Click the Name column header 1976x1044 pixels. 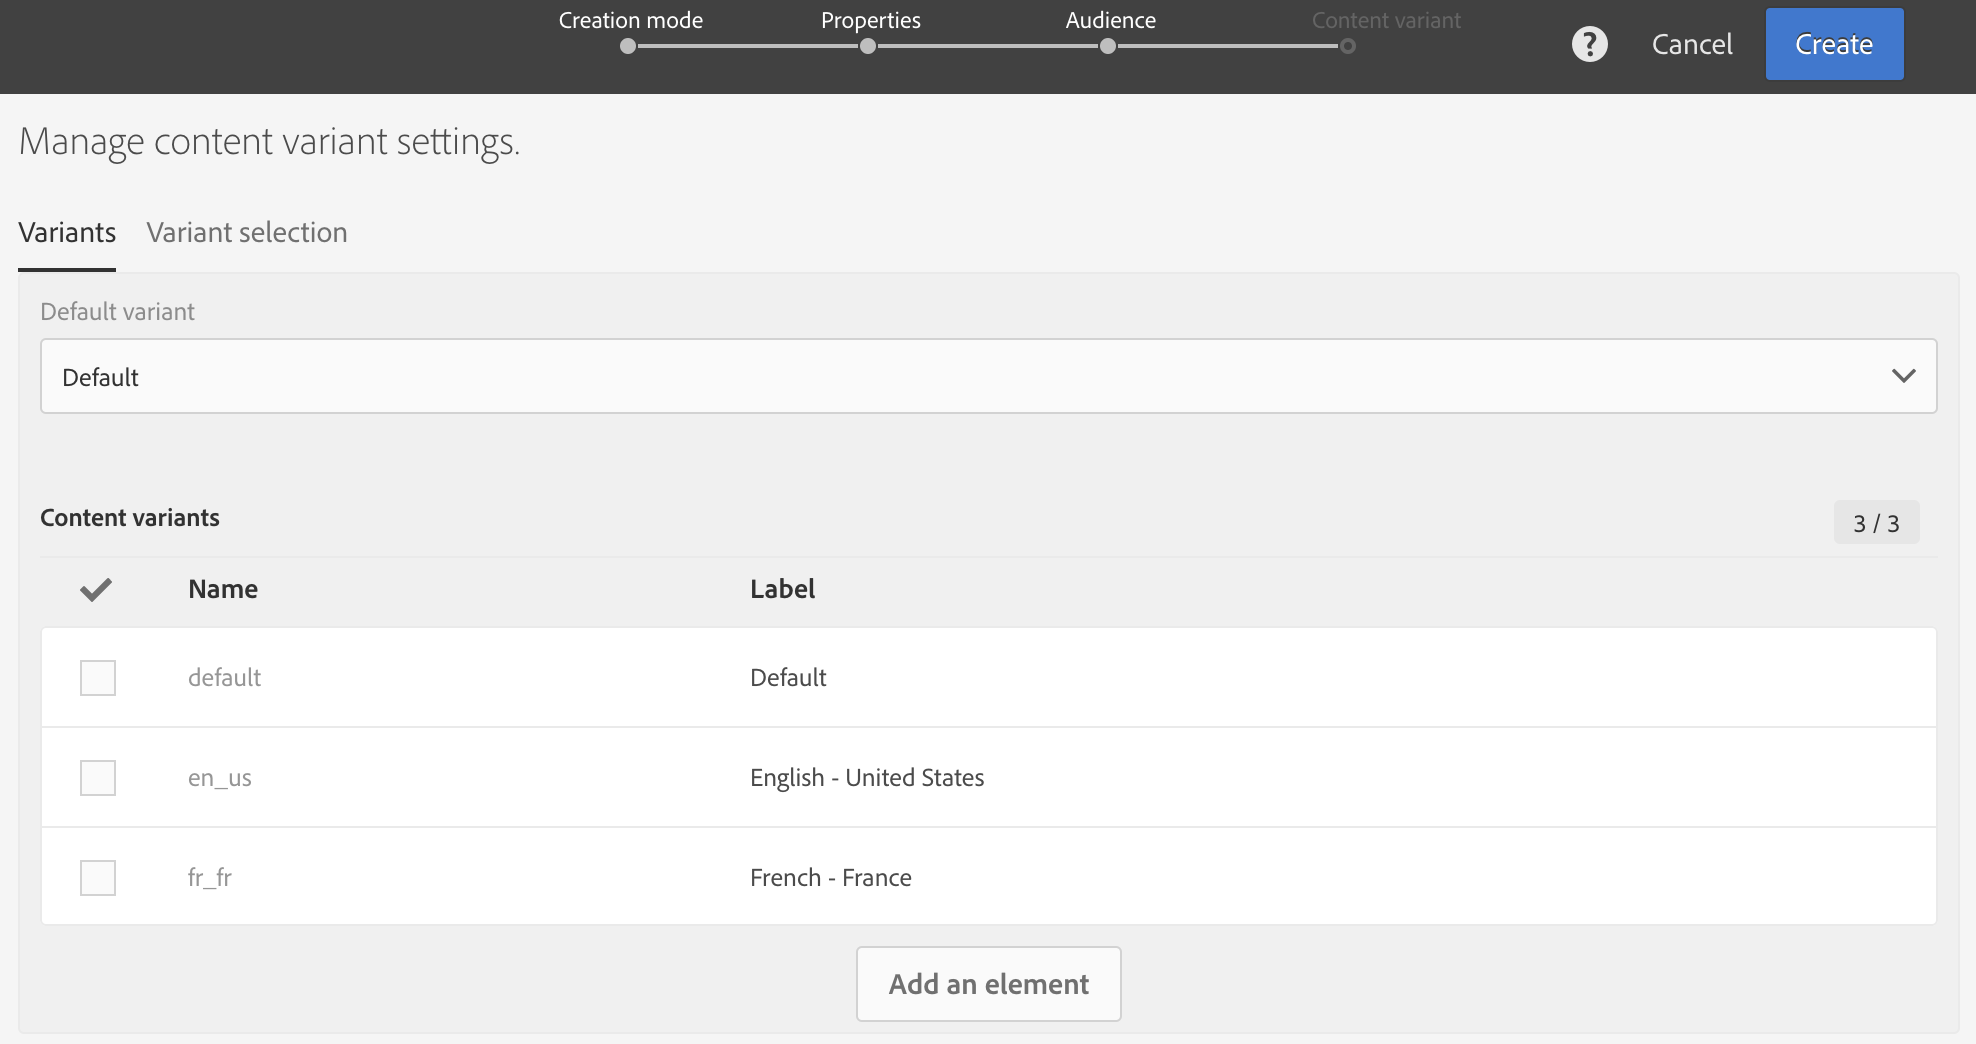(x=223, y=589)
